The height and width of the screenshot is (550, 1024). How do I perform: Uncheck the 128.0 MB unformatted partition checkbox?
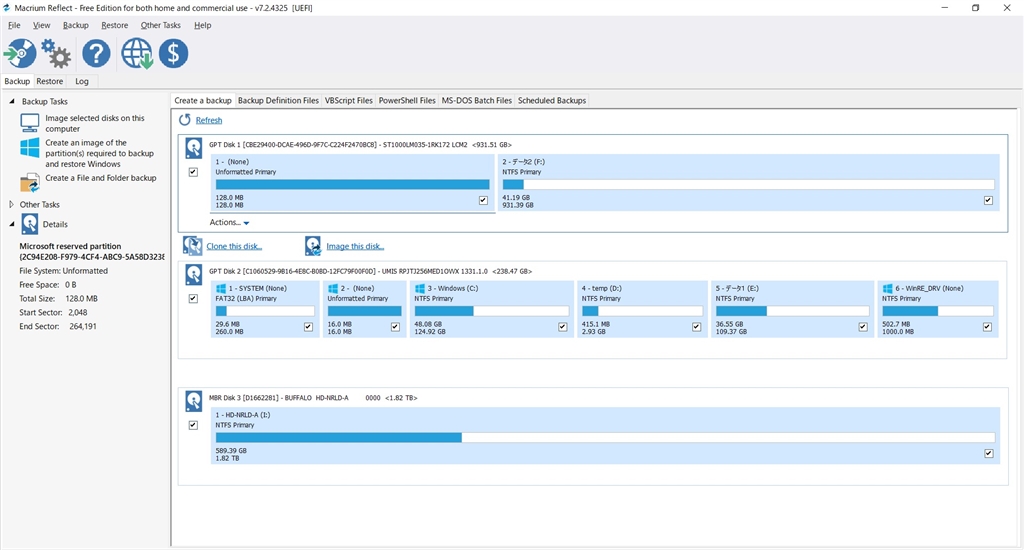tap(483, 201)
